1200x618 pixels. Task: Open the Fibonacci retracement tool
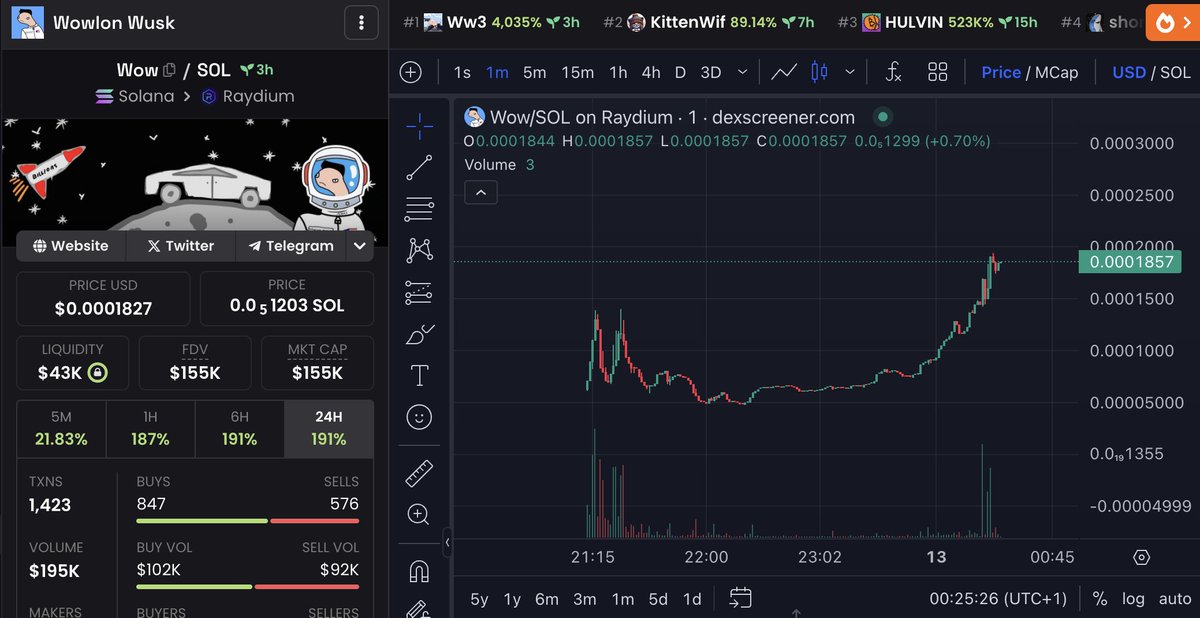[x=420, y=210]
